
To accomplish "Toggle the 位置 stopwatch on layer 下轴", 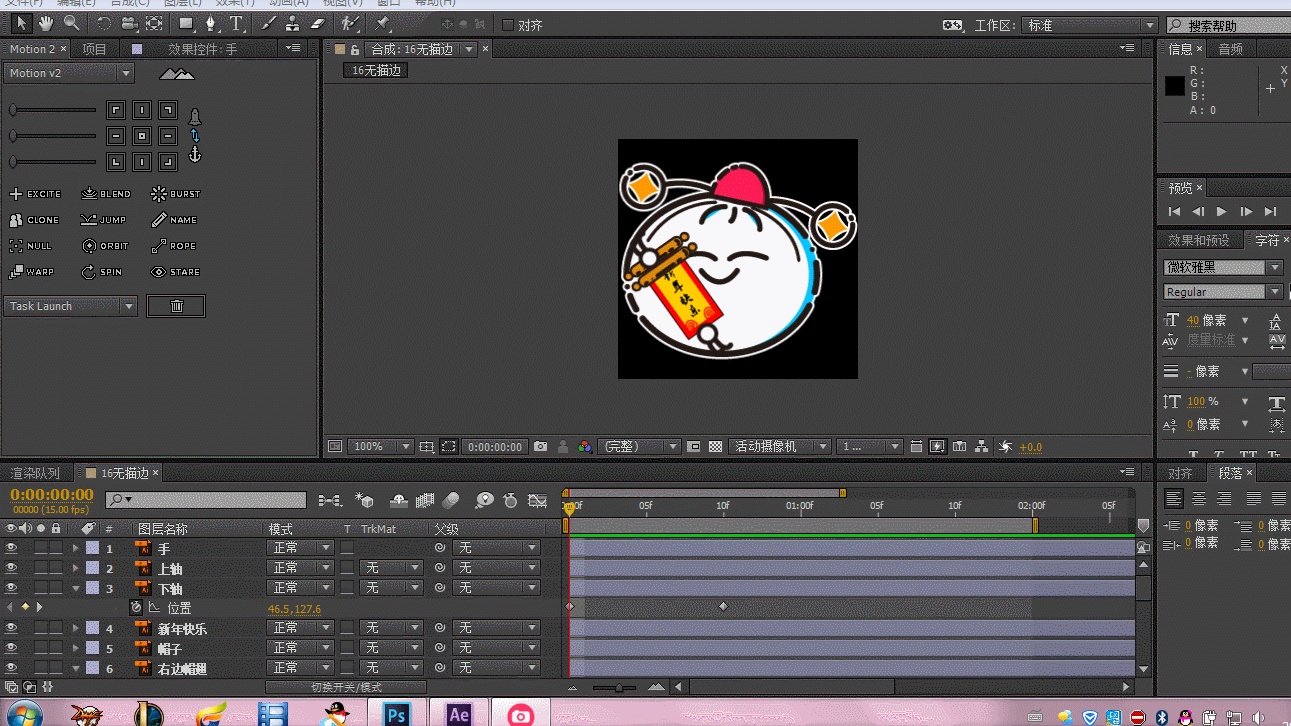I will 136,607.
